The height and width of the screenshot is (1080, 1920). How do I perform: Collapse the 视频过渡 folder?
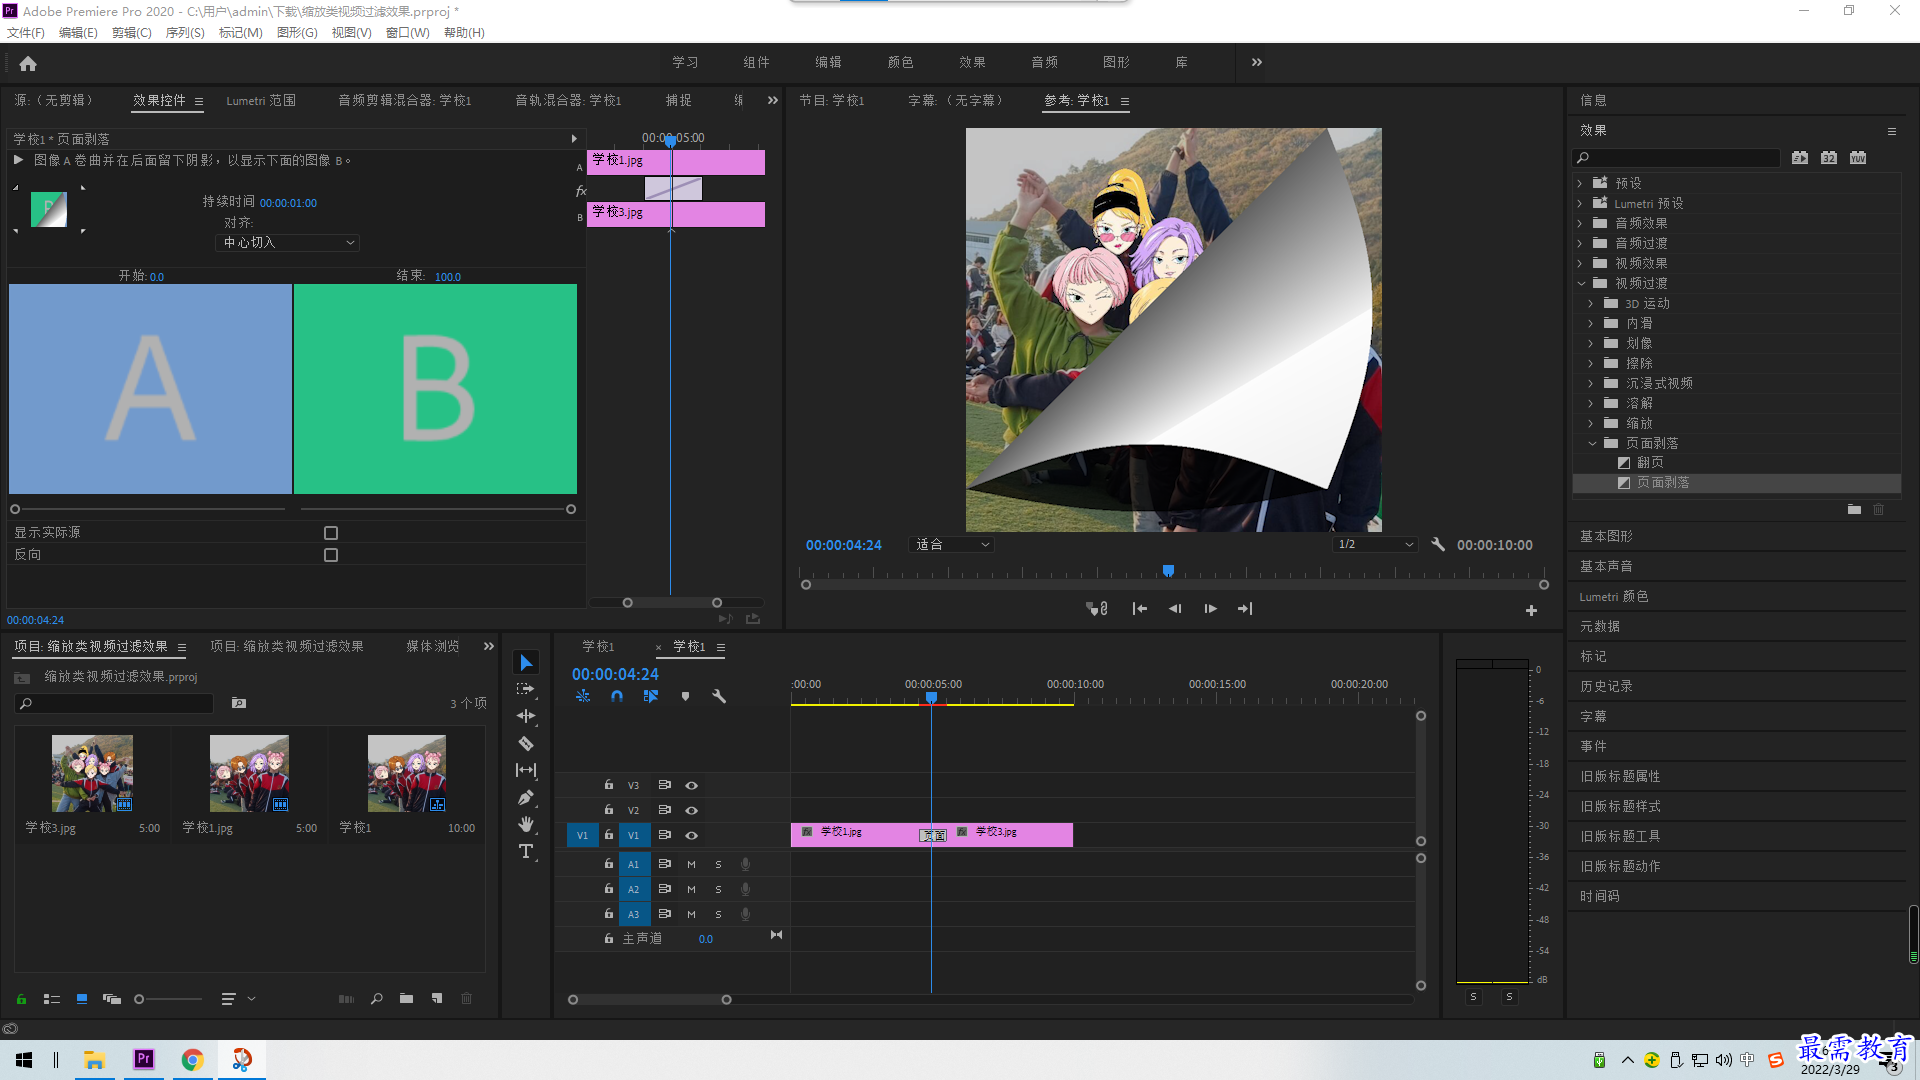1581,284
